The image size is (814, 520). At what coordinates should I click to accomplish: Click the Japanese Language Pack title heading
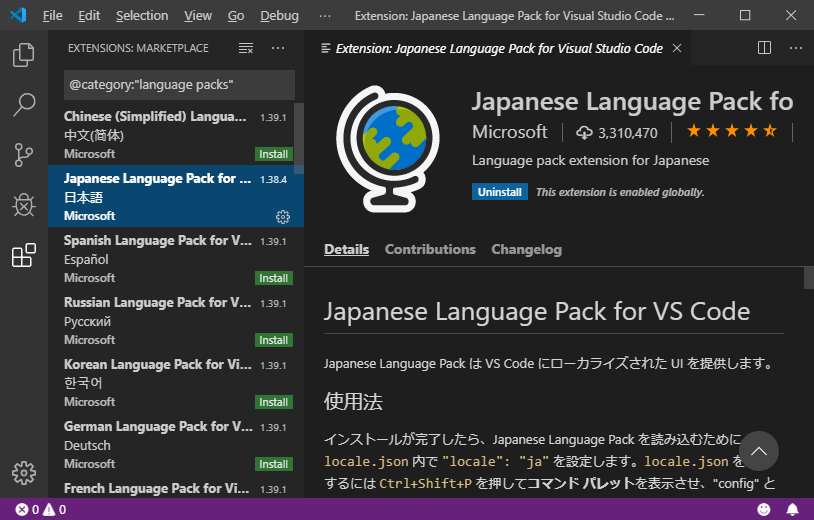(632, 101)
